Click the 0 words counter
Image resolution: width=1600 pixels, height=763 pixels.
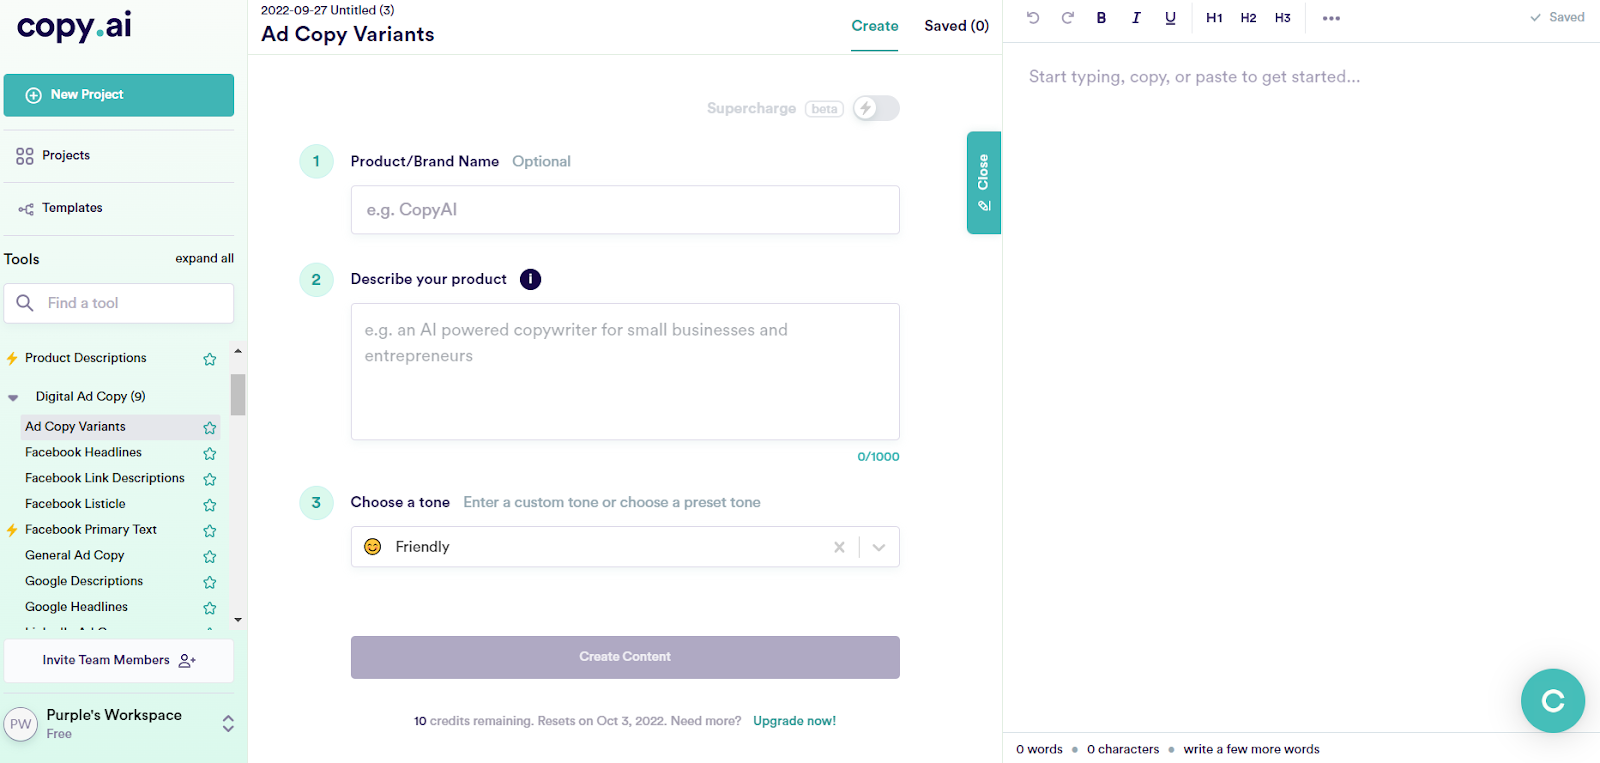coord(1040,749)
